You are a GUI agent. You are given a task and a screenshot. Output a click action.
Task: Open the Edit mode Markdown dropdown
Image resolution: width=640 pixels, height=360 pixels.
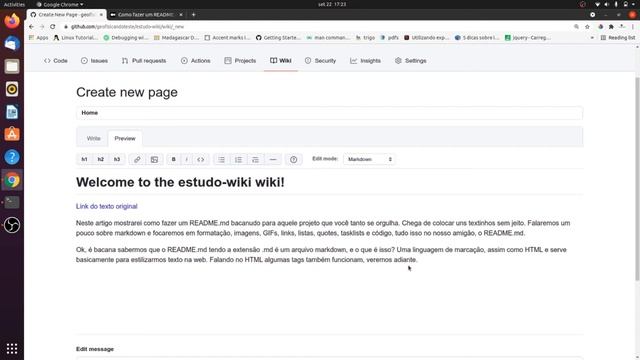pyautogui.click(x=369, y=159)
